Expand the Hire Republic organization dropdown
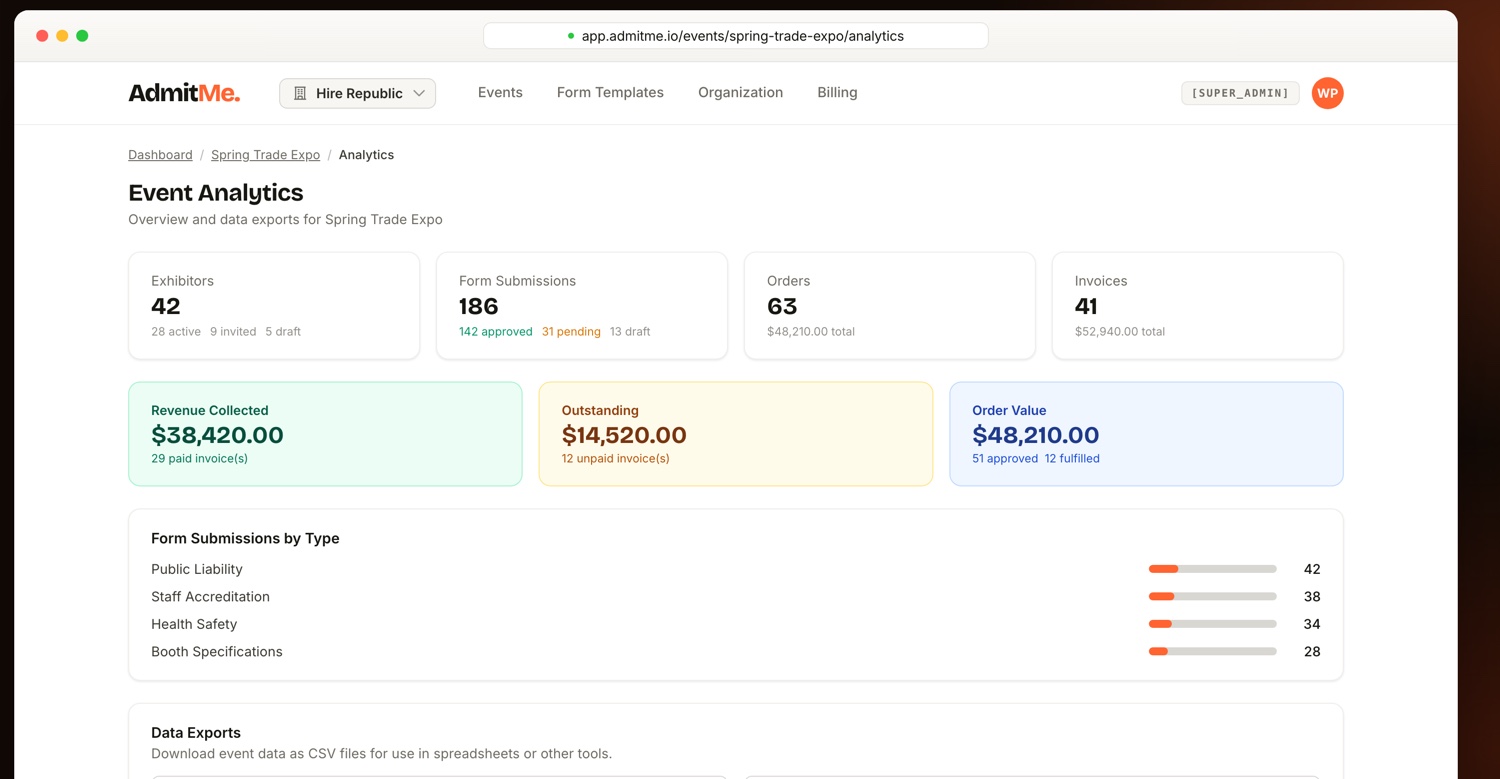Viewport: 1500px width, 779px height. coord(357,93)
